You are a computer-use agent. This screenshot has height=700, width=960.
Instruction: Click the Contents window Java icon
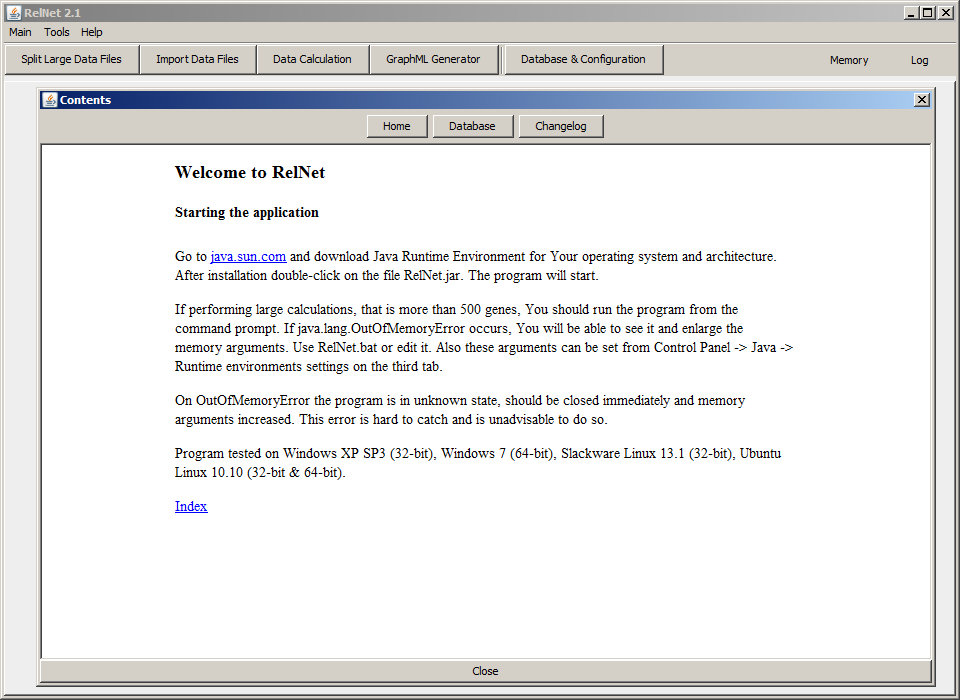(50, 100)
